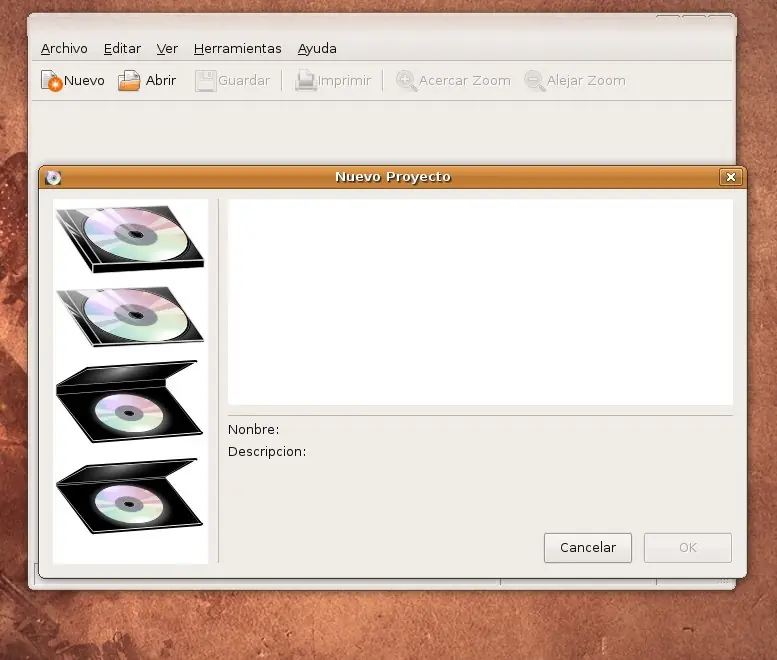This screenshot has height=660, width=777.
Task: Open the Archivo menu
Action: [x=64, y=49]
